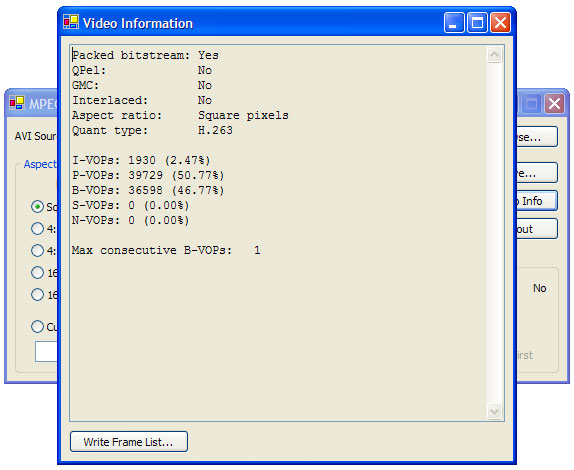Viewport: 574px width, 470px height.
Task: Close the background MPEG4 window
Action: (554, 104)
